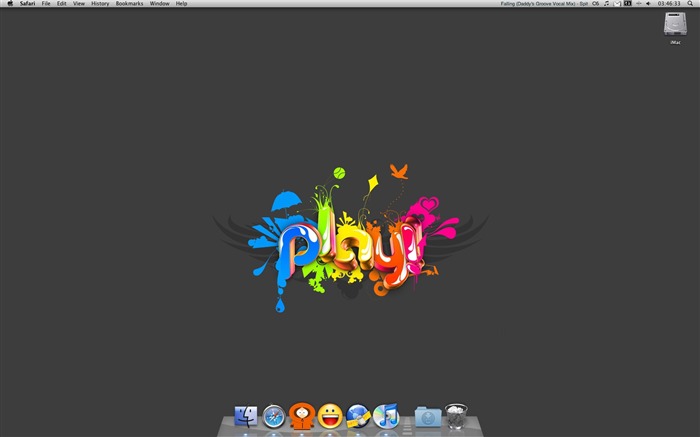Open Spotlight search magnifier icon
The height and width of the screenshot is (437, 700).
click(690, 3)
